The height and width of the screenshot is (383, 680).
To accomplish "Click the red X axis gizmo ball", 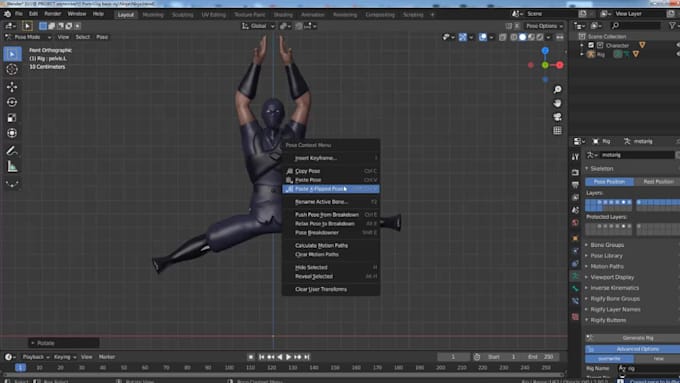I will point(560,65).
